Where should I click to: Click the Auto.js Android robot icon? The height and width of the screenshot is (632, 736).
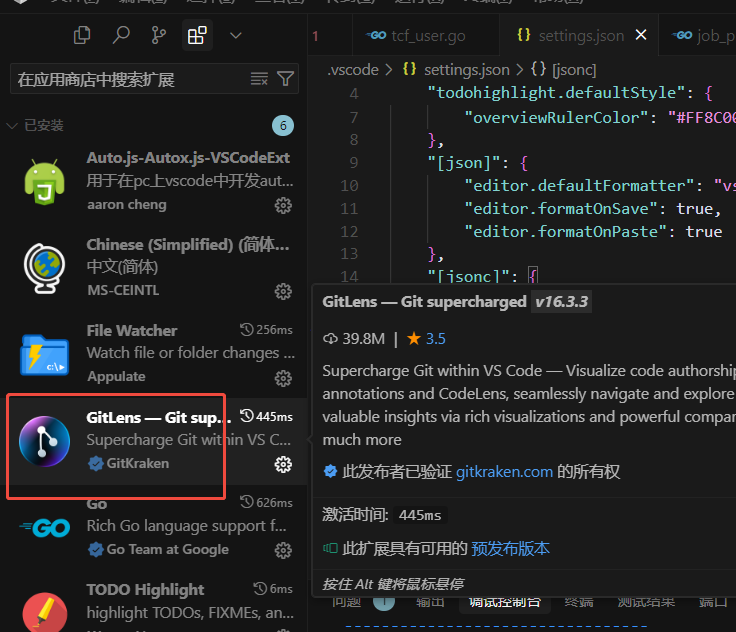(x=44, y=182)
